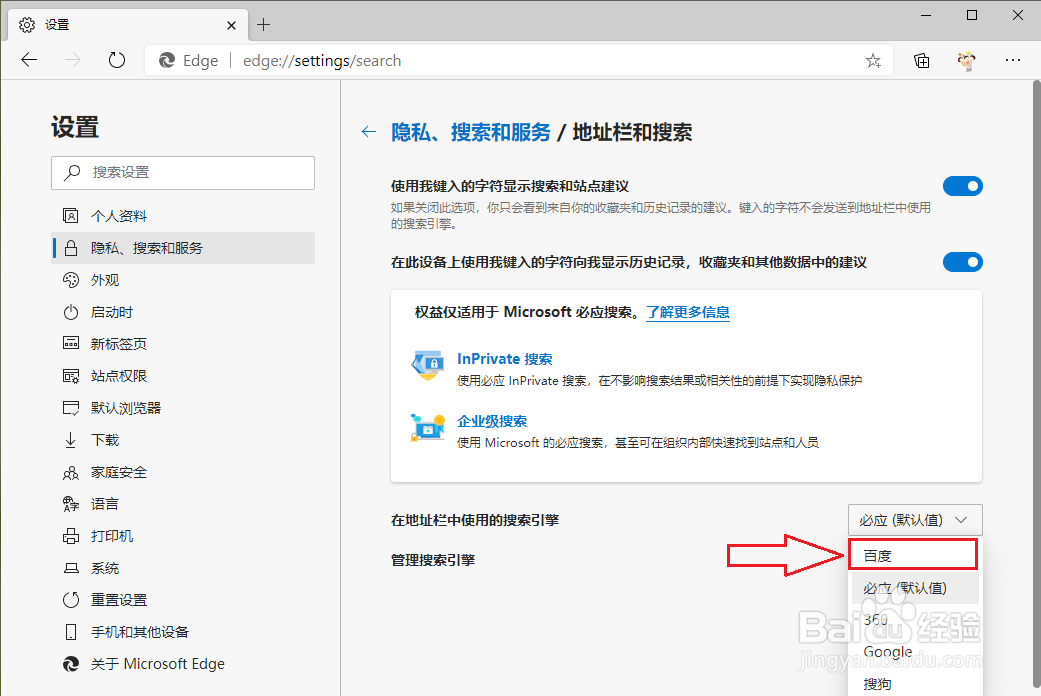Select 搜狗 from the search engine list

[x=915, y=683]
